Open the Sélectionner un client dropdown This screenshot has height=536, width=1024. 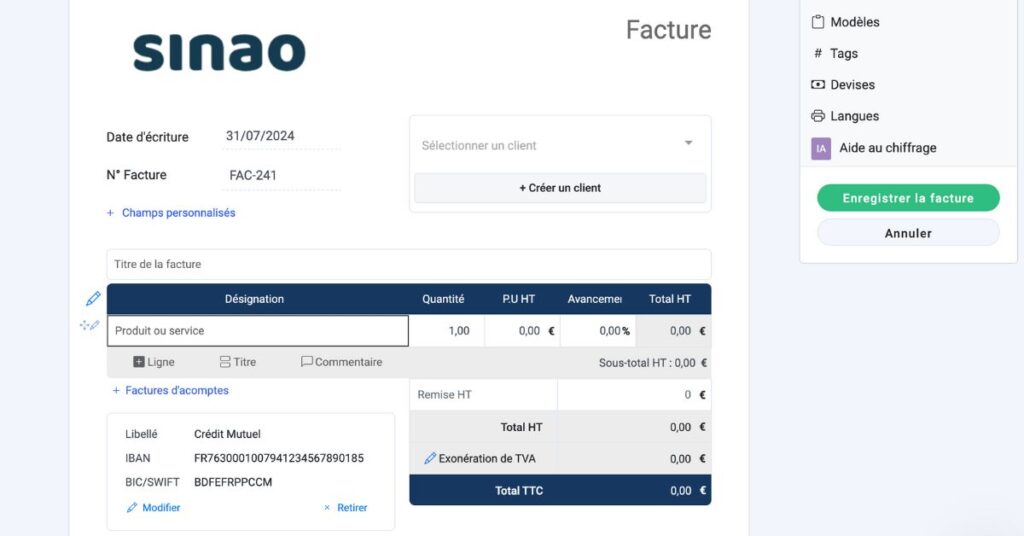(559, 145)
